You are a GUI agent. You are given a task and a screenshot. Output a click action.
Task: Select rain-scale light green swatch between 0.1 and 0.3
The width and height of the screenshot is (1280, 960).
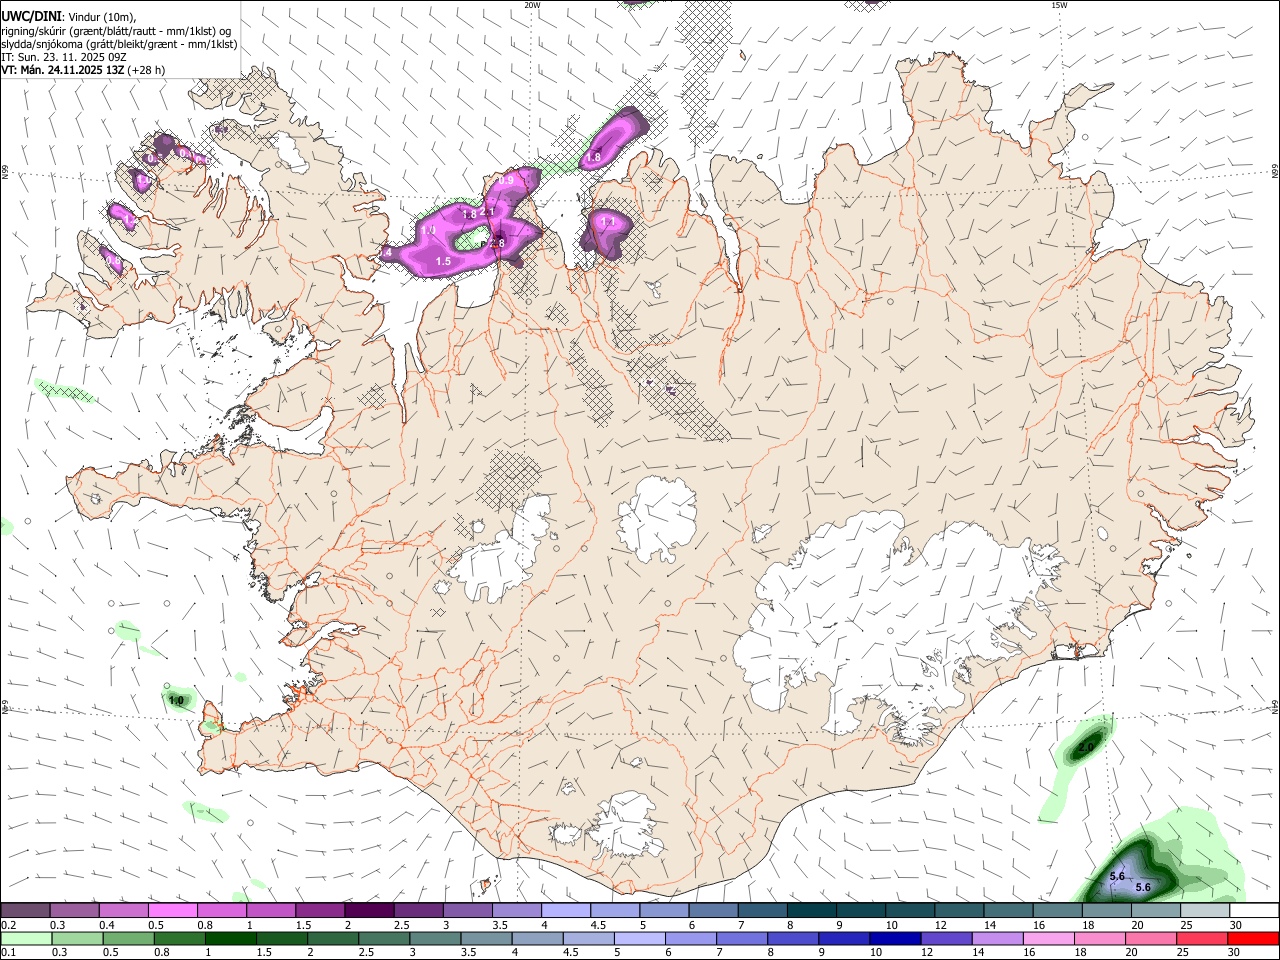tap(26, 939)
